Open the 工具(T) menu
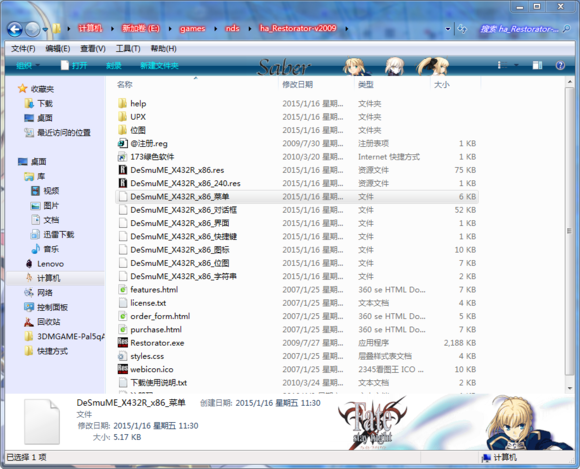Screen dimensions: 580x469 point(128,49)
